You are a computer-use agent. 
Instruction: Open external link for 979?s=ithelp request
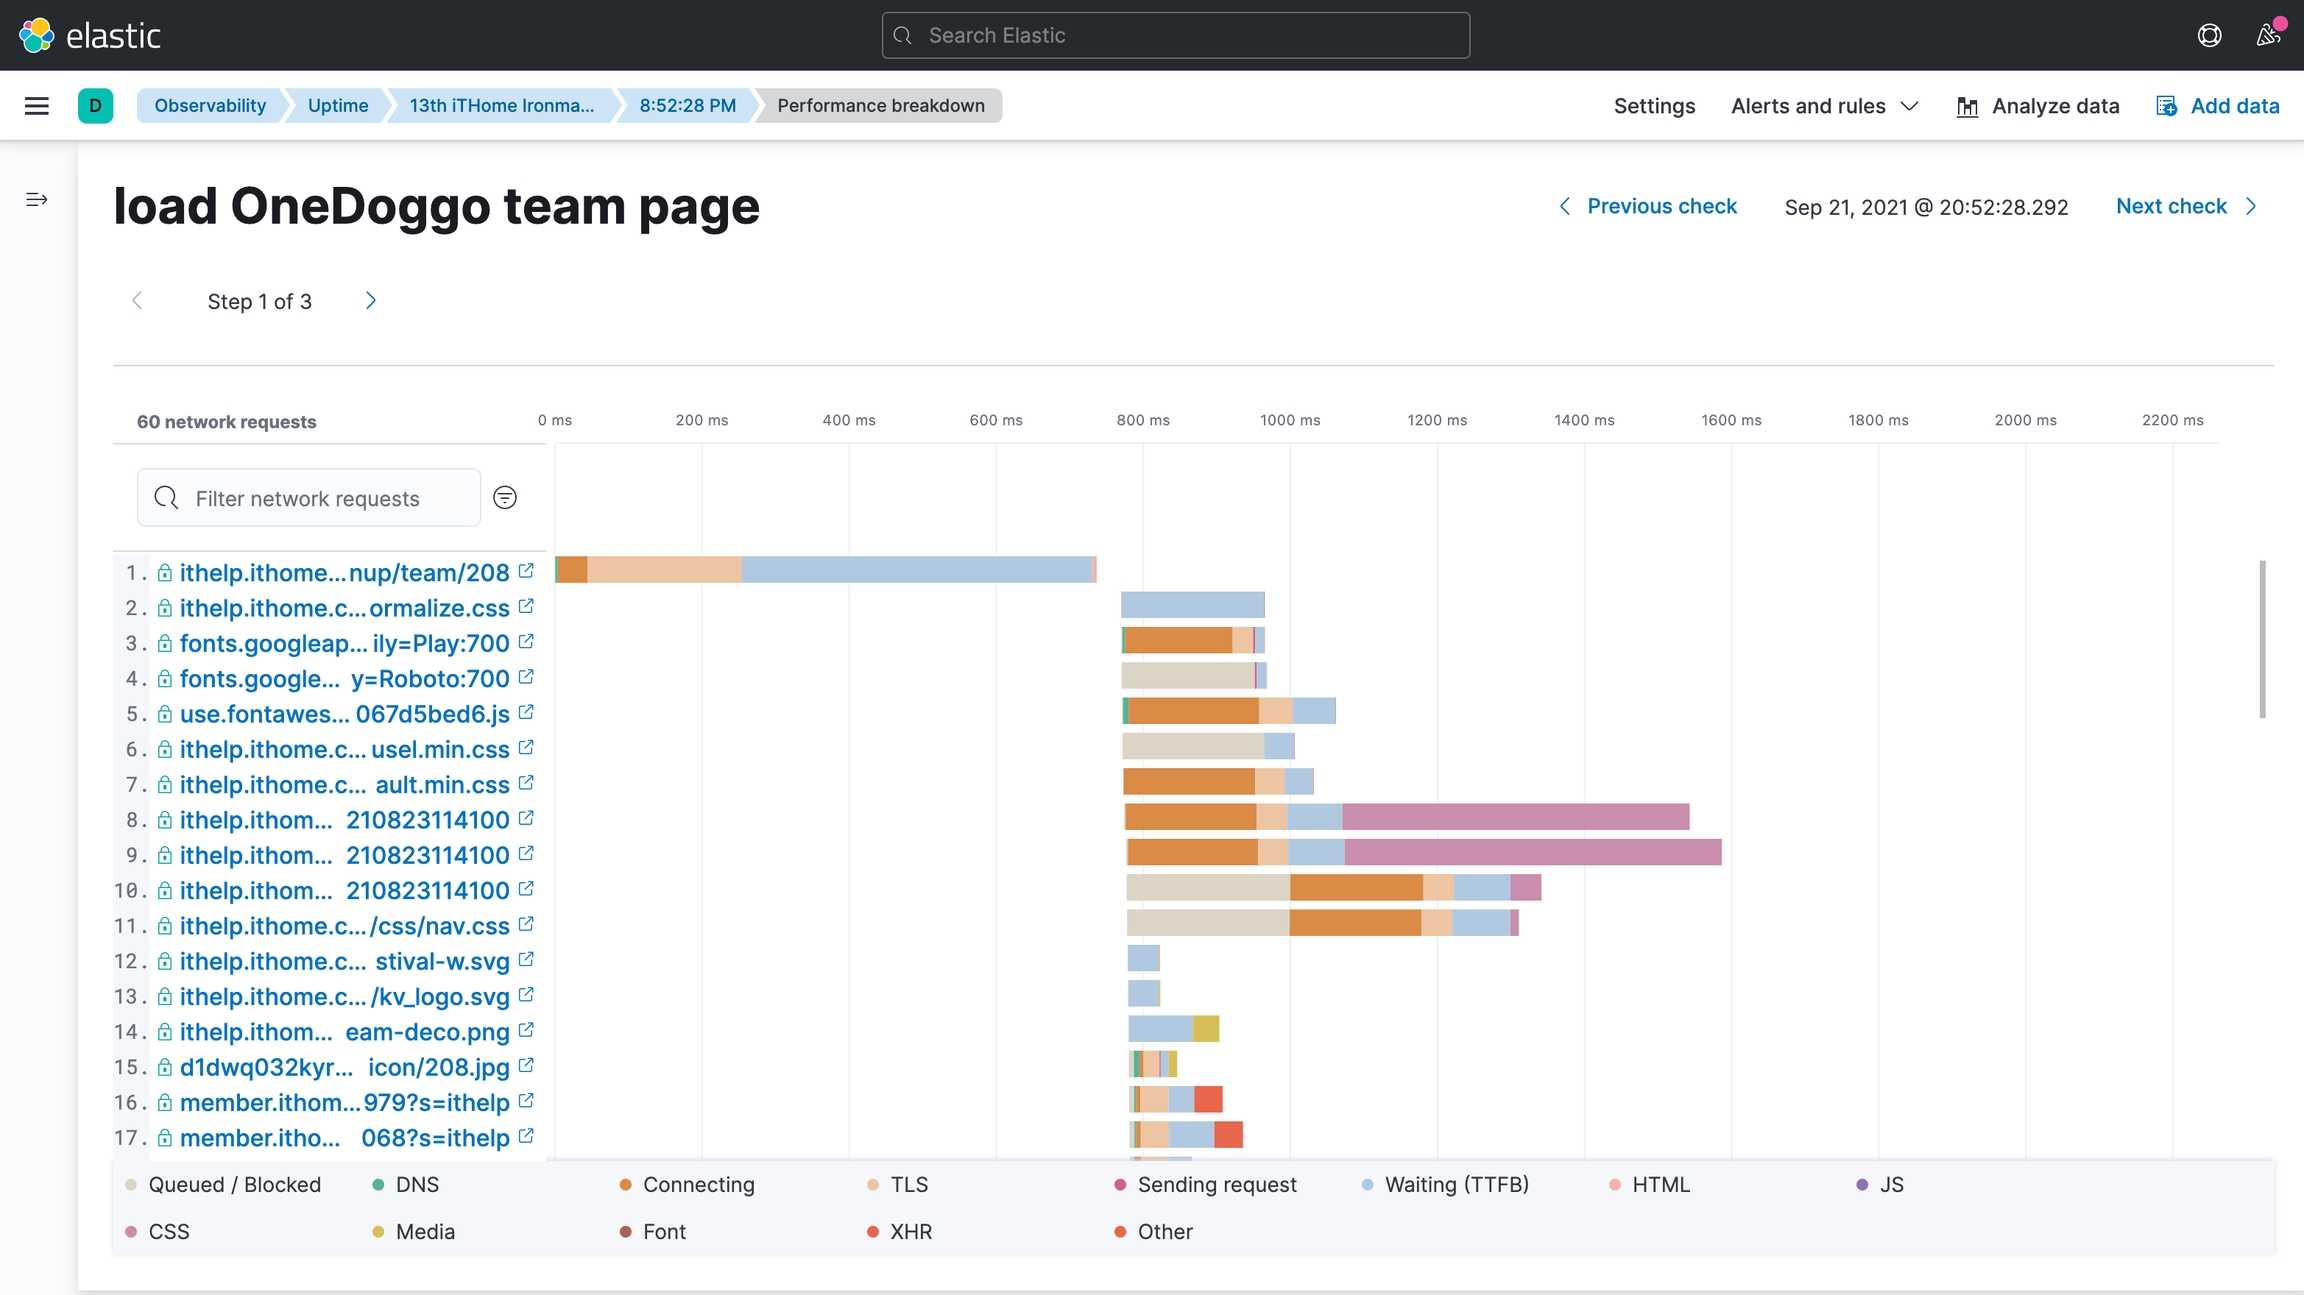point(526,1101)
